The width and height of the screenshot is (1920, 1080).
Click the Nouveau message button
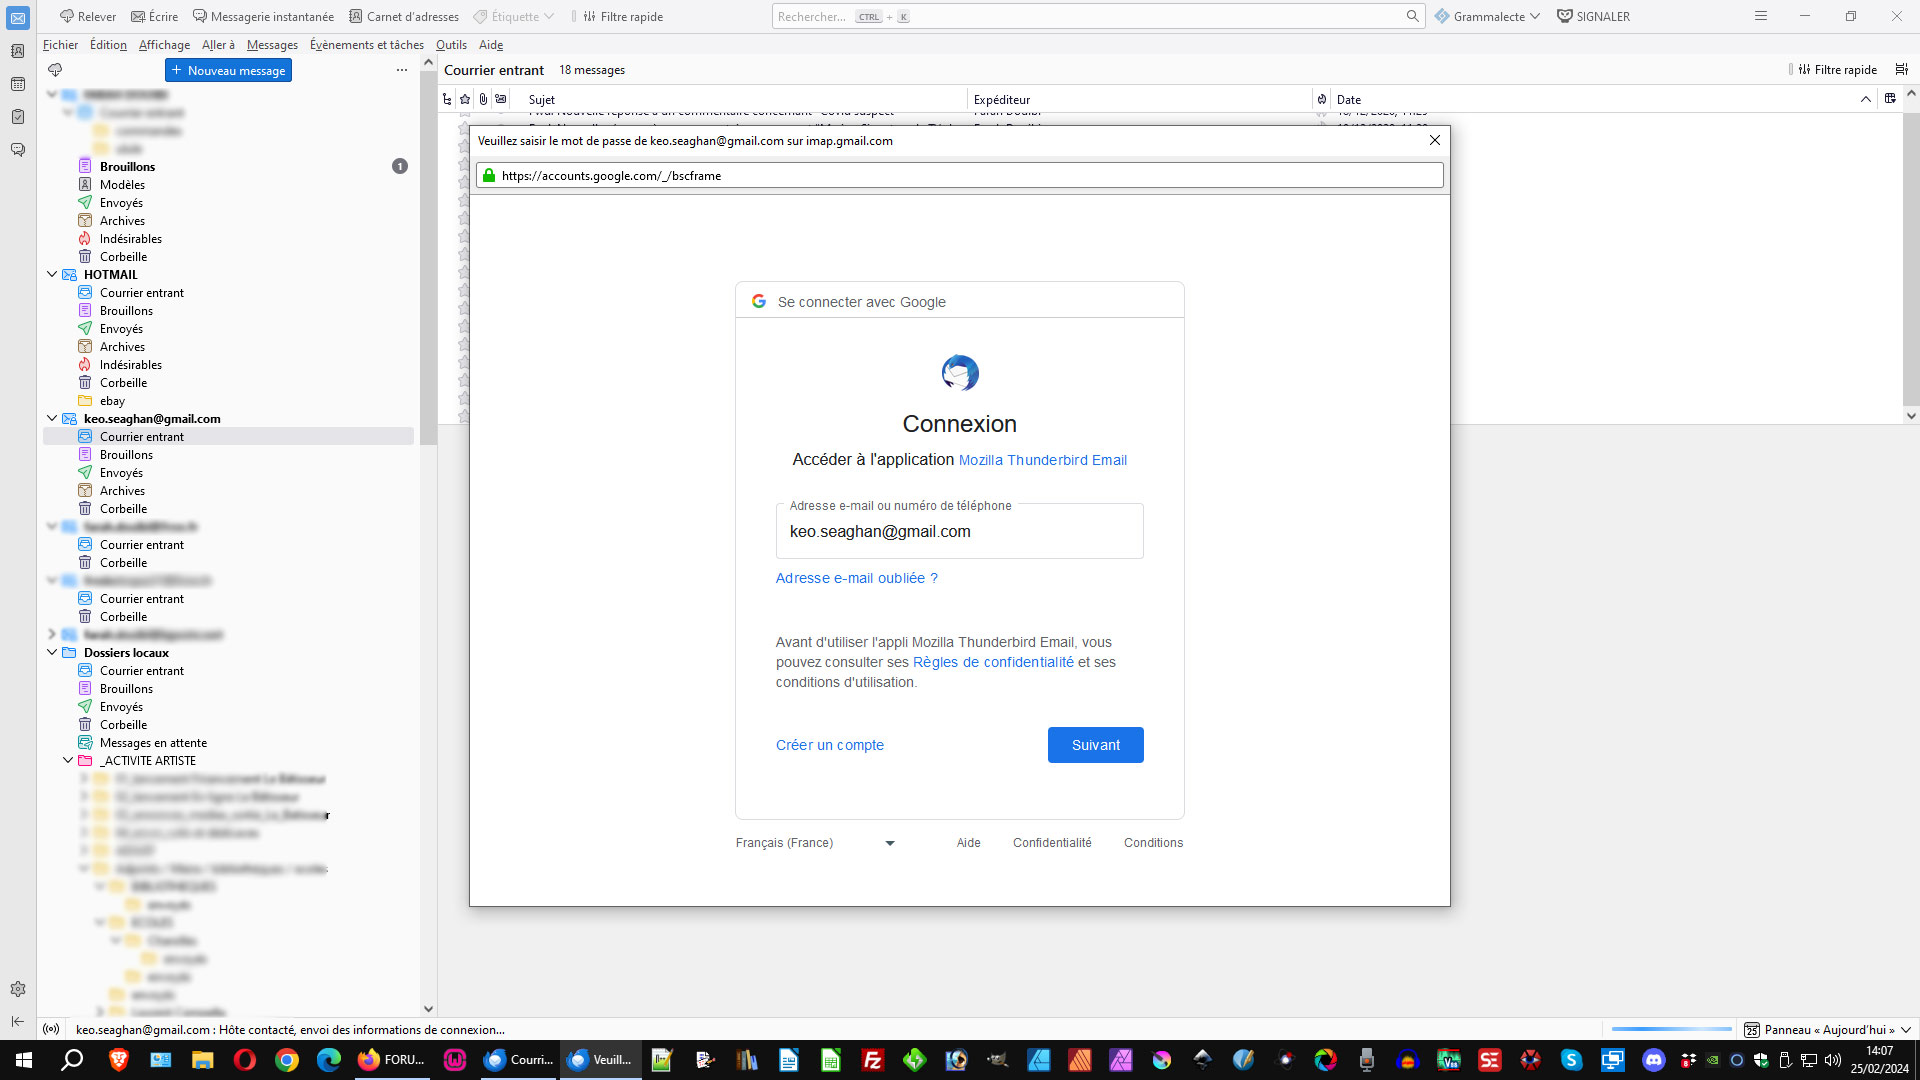pyautogui.click(x=228, y=70)
